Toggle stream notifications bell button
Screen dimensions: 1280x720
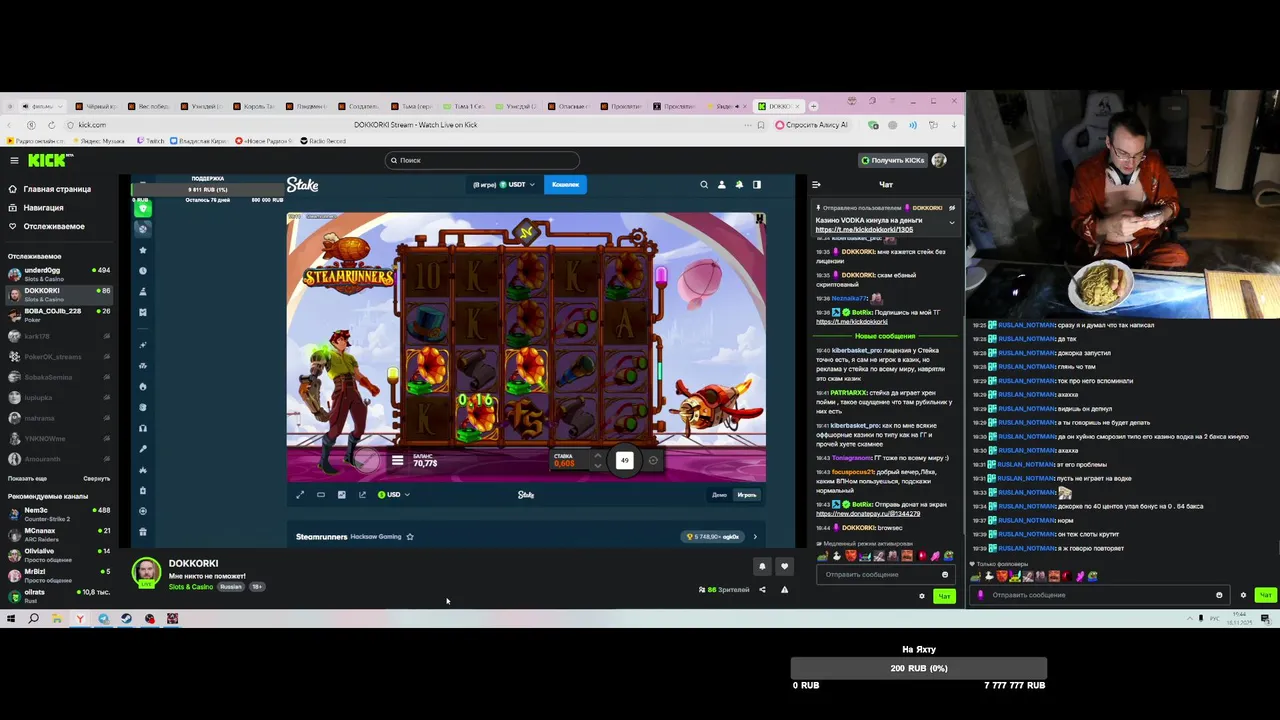pos(762,566)
